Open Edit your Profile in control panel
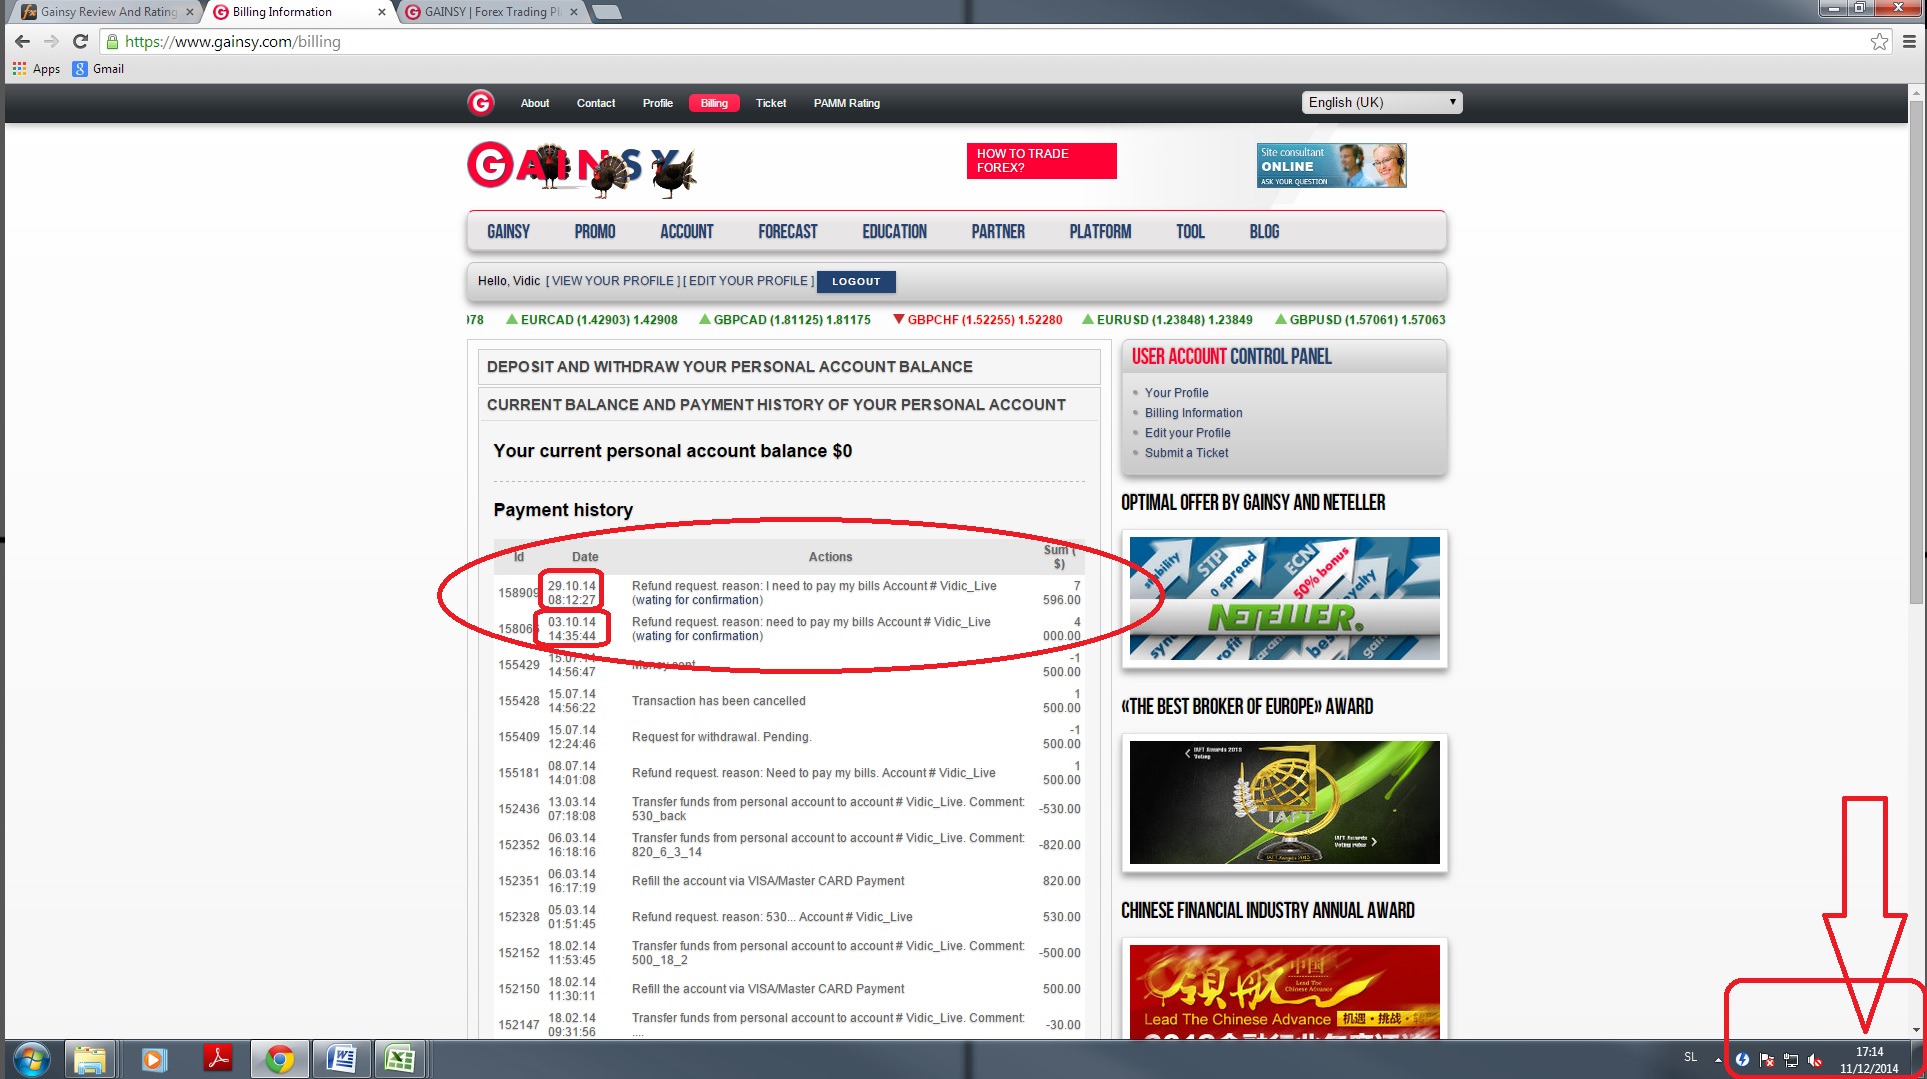 click(x=1187, y=433)
